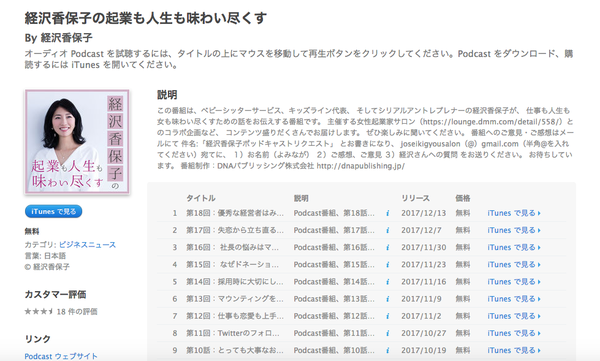Click the podcast title 経沢香保子の起業も人生も味わい尽くす
The image size is (600, 361).
(x=145, y=18)
